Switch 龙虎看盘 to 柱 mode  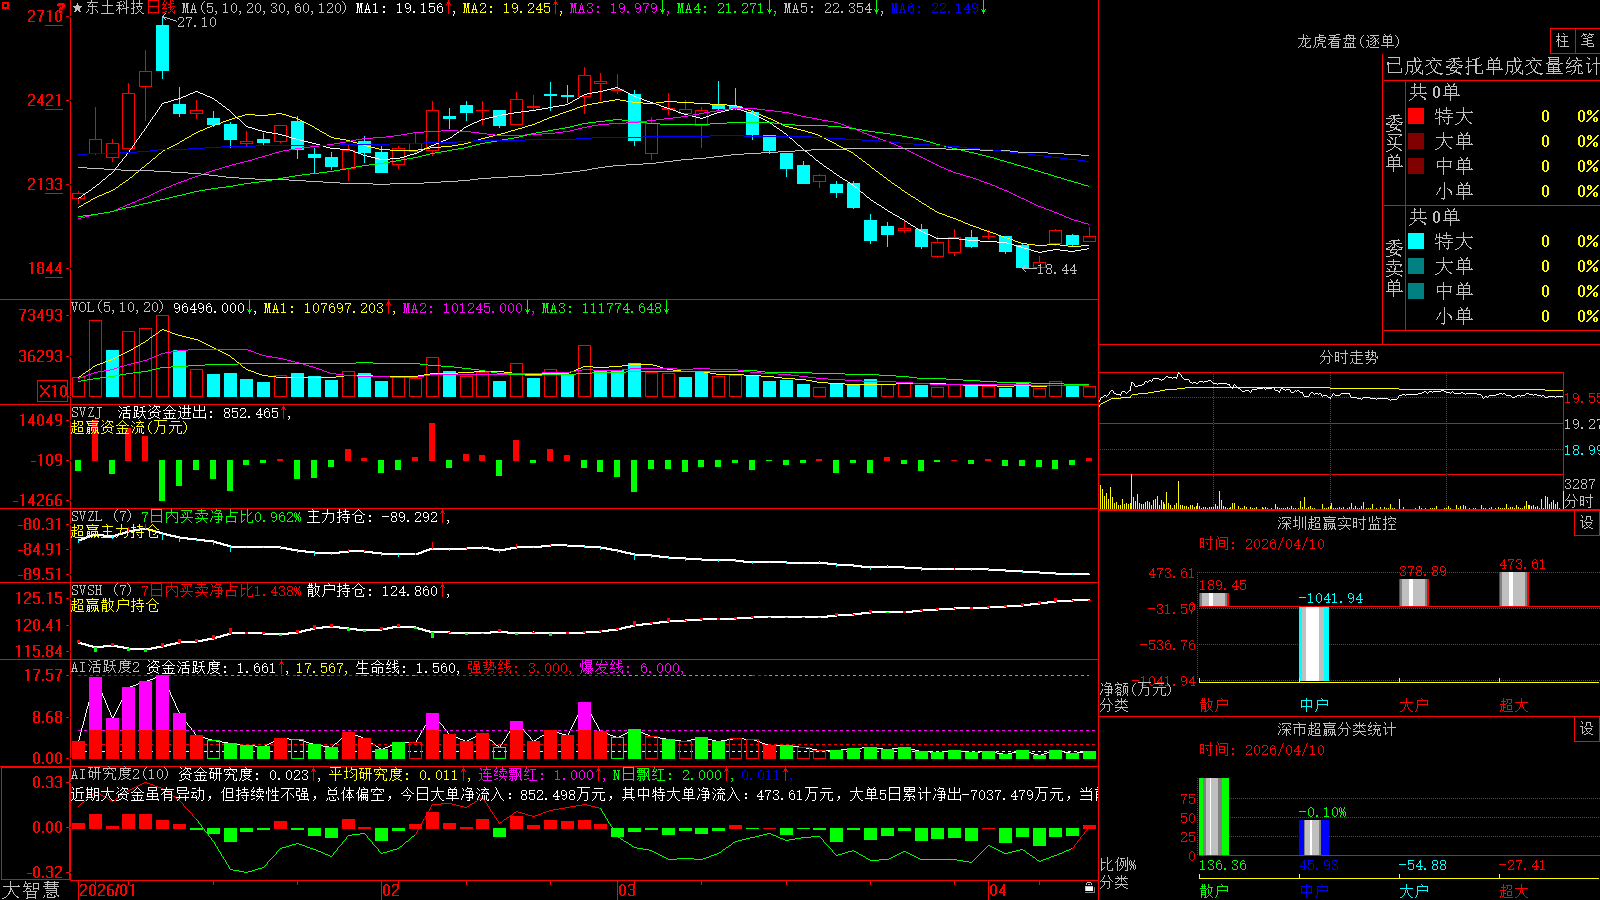(1562, 41)
